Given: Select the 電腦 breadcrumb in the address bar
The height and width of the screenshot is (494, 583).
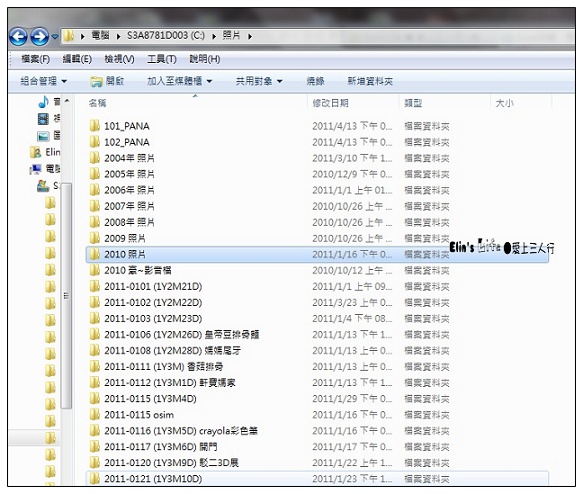Looking at the screenshot, I should click(100, 36).
